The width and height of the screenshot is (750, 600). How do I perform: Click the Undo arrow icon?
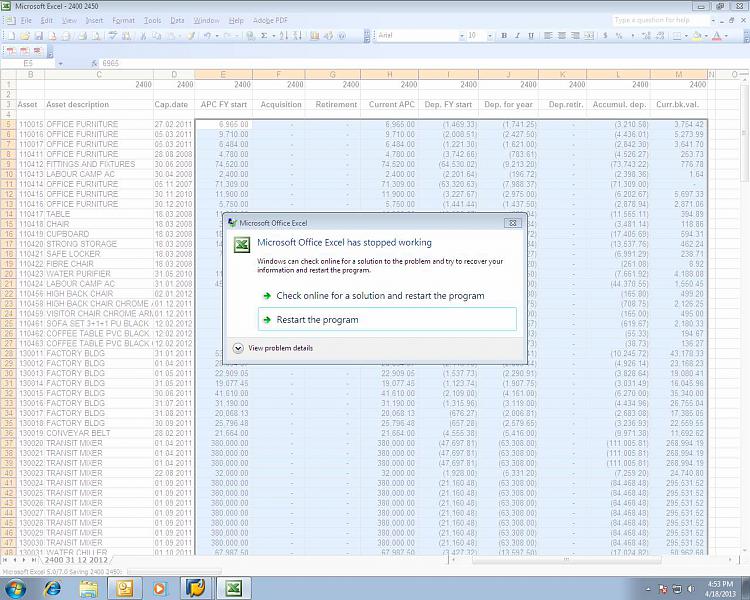tap(207, 36)
